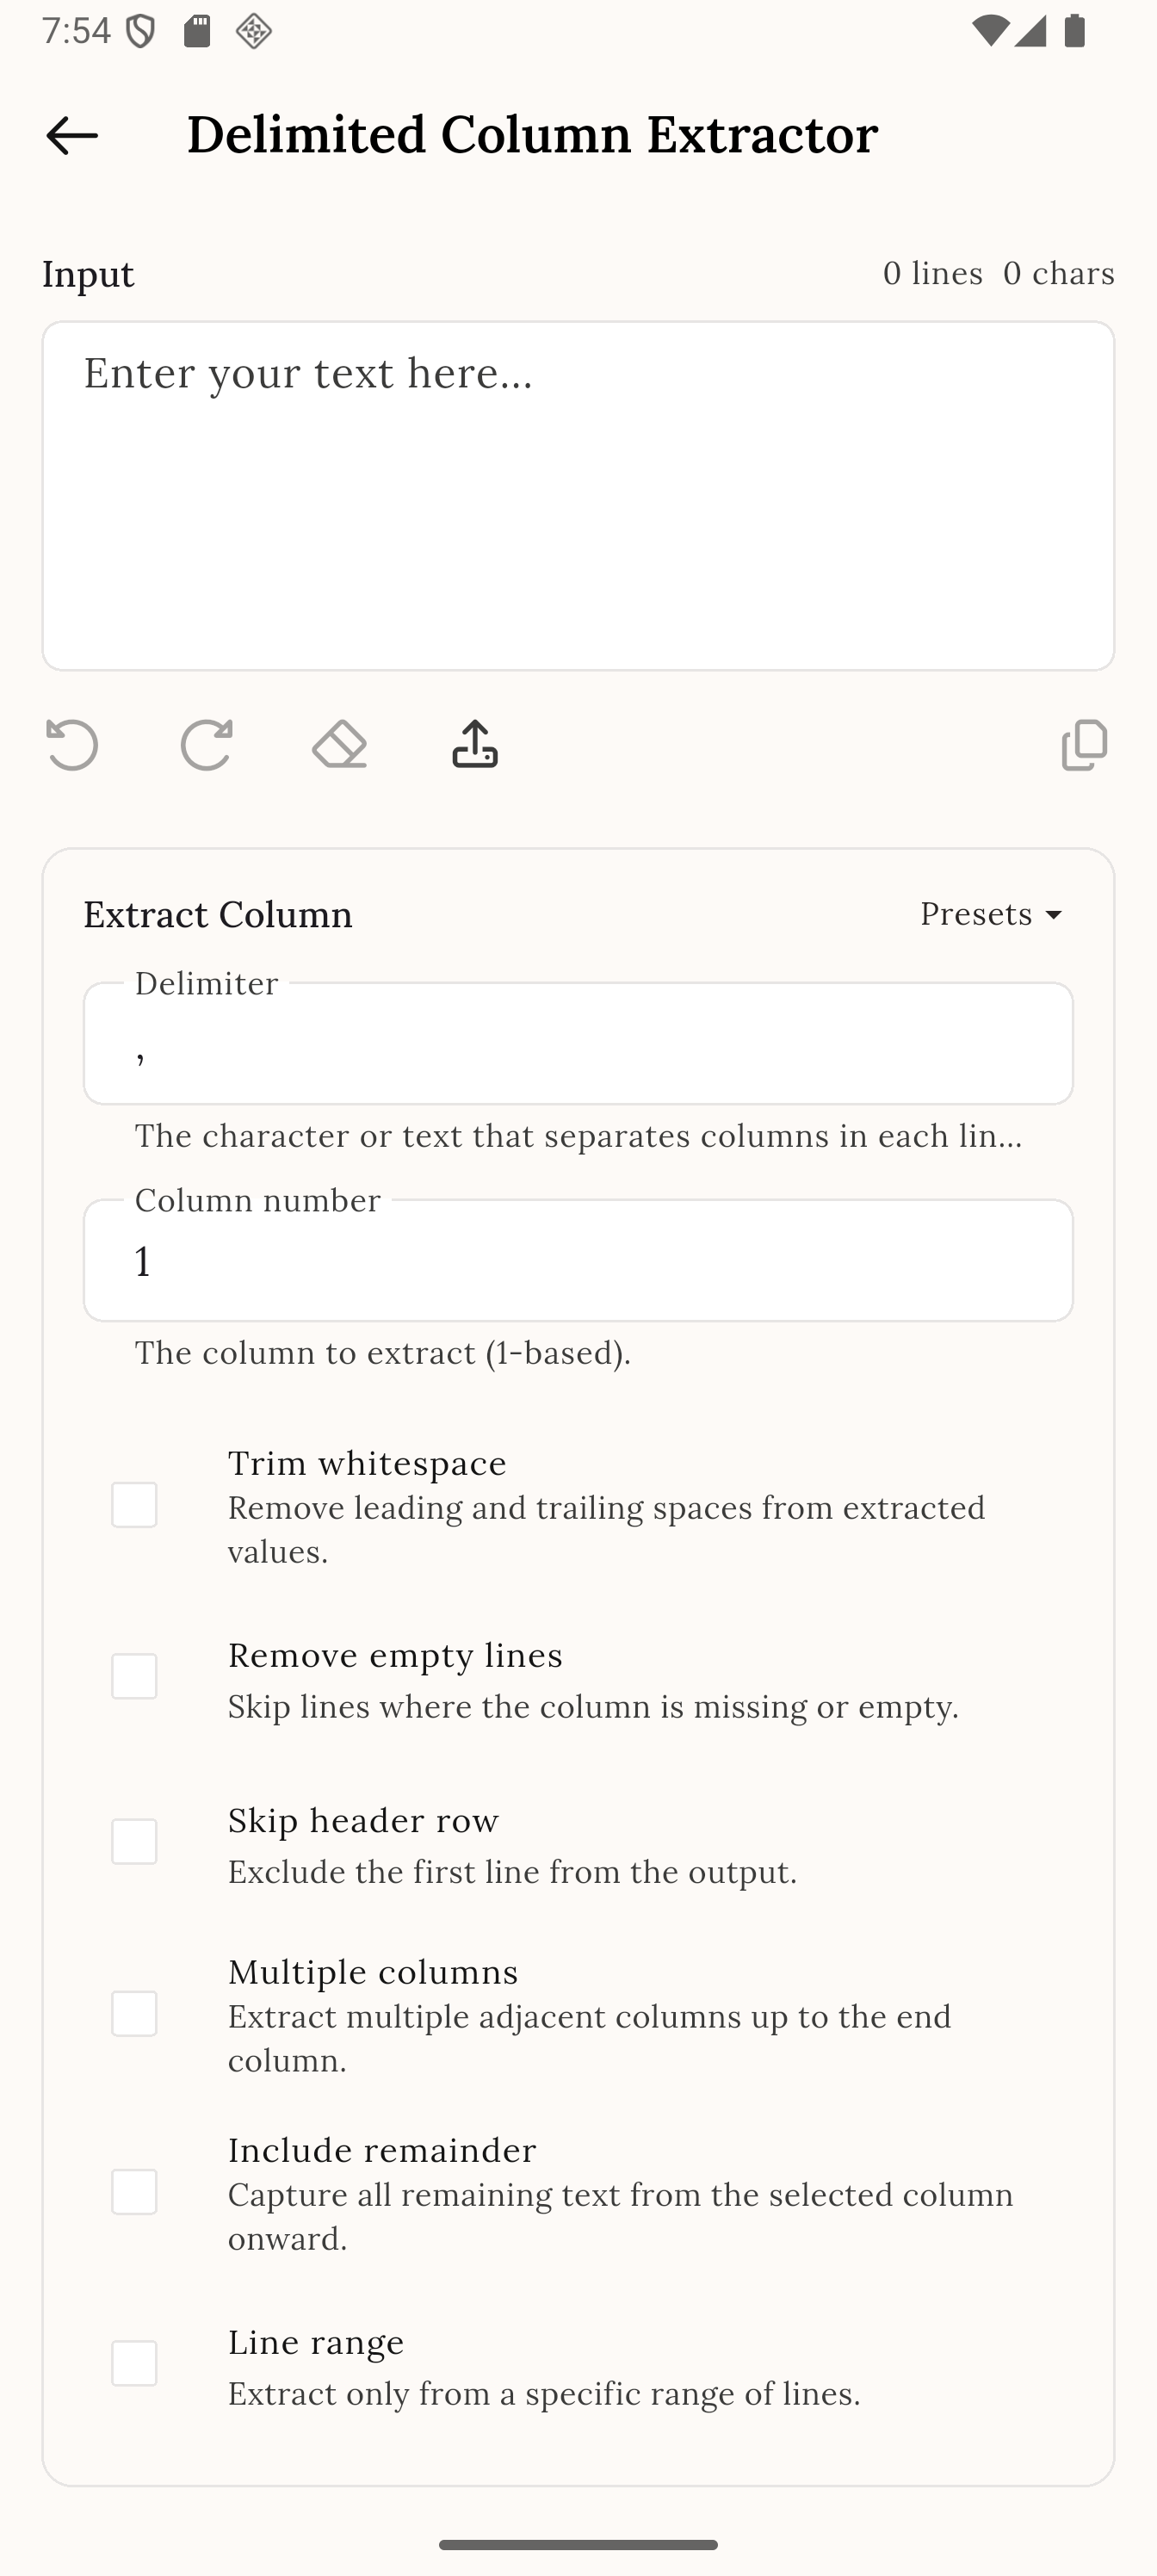
Task: Redo the last input change
Action: point(207,745)
